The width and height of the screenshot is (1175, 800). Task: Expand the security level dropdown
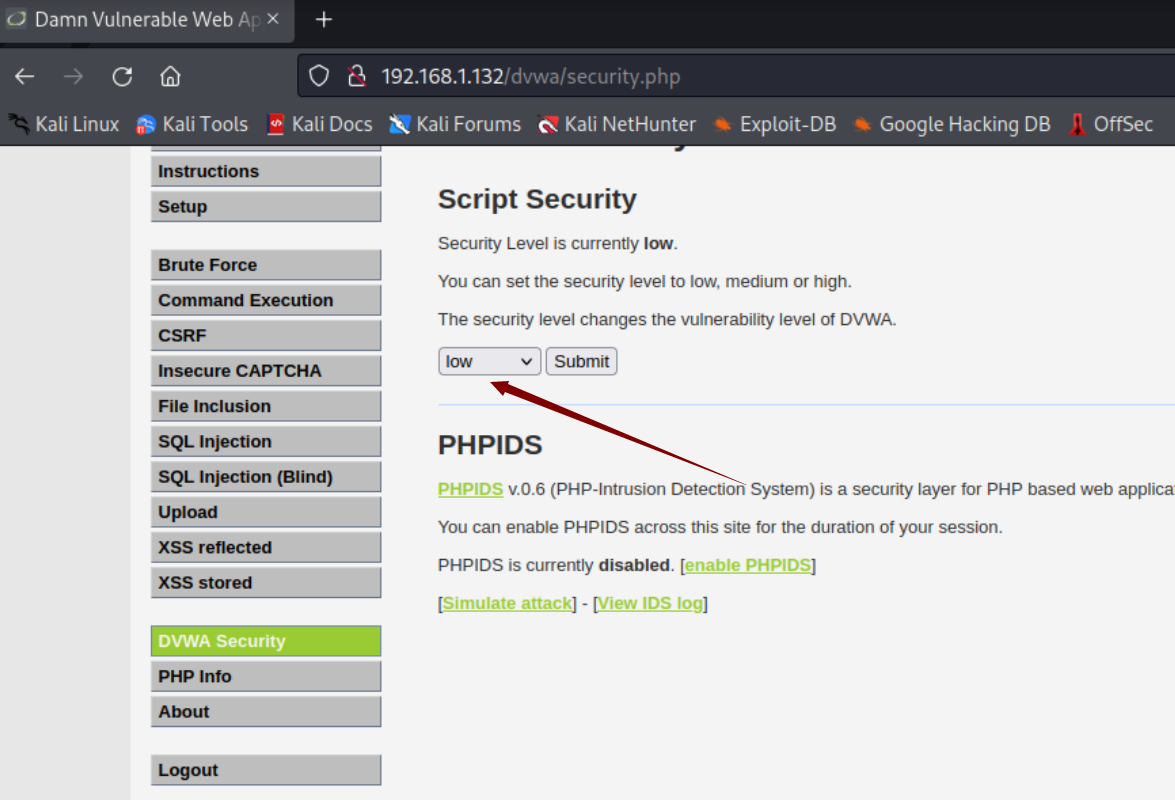[489, 361]
